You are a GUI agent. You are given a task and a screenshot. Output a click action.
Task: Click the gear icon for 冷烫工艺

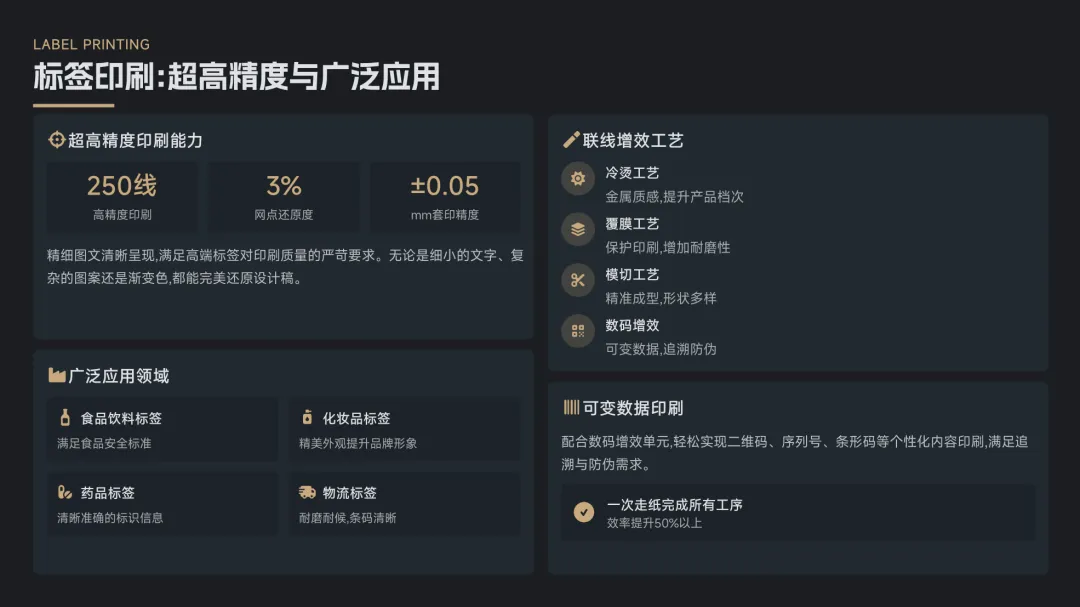578,179
